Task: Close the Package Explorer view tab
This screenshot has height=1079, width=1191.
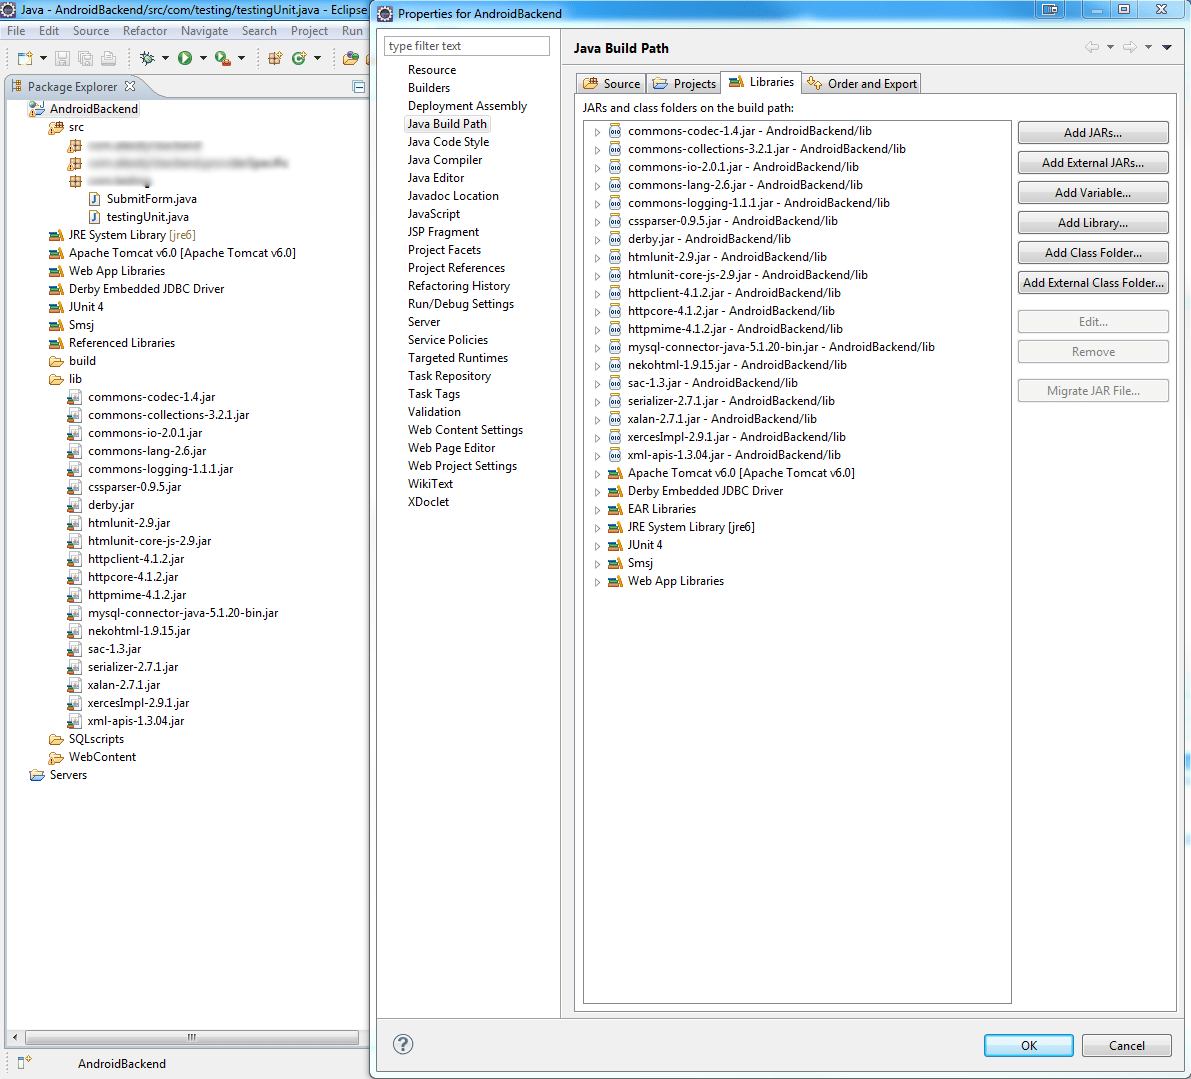Action: point(130,87)
